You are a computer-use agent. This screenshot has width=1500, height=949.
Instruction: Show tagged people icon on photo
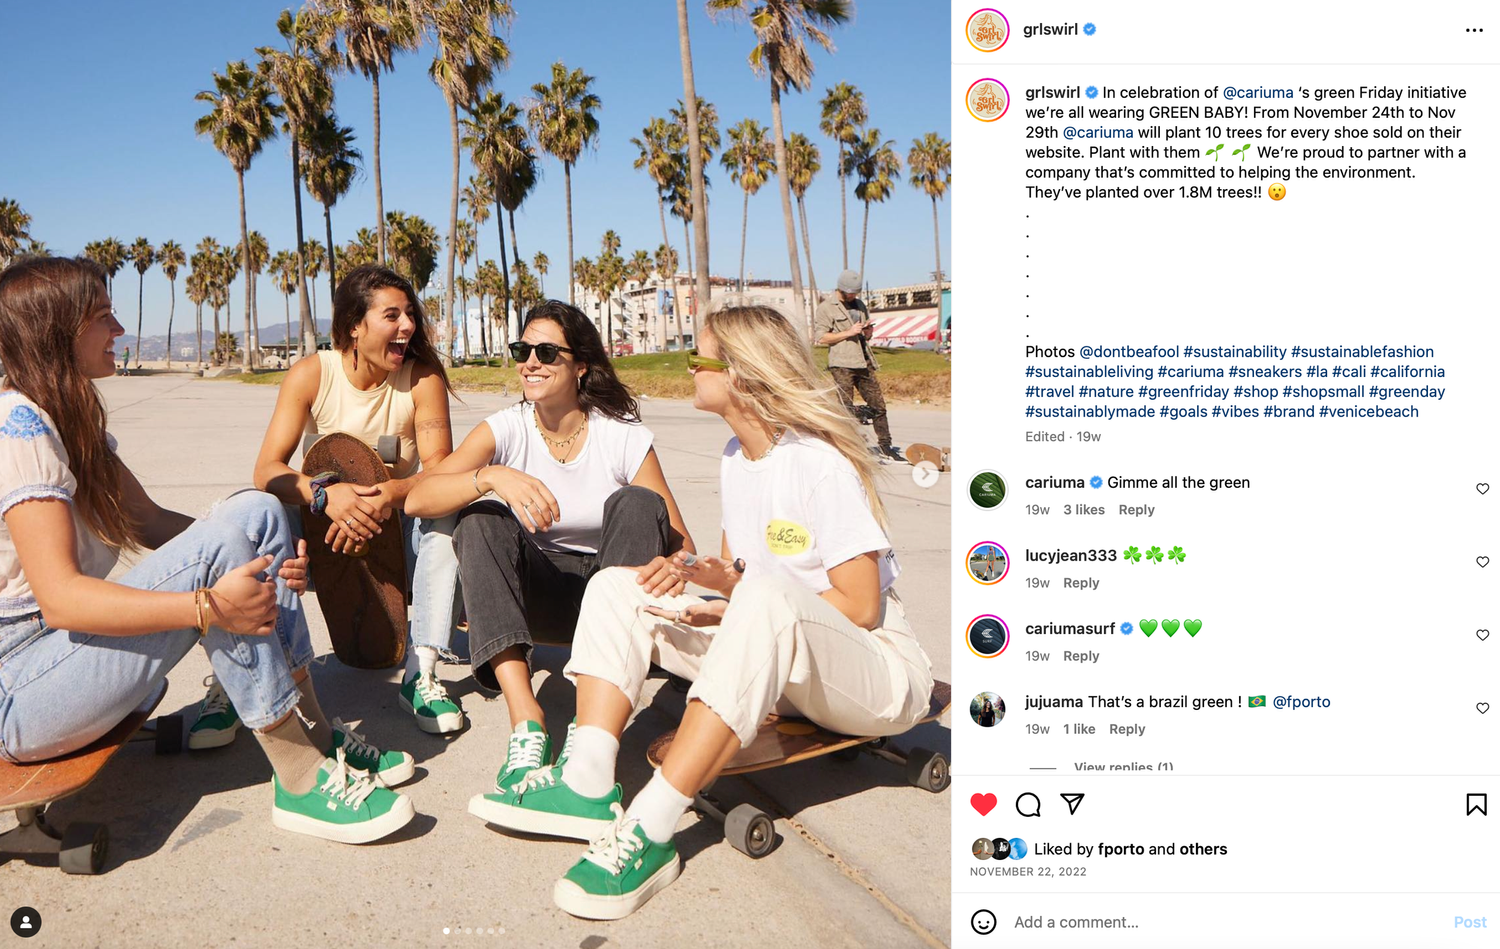pos(26,922)
